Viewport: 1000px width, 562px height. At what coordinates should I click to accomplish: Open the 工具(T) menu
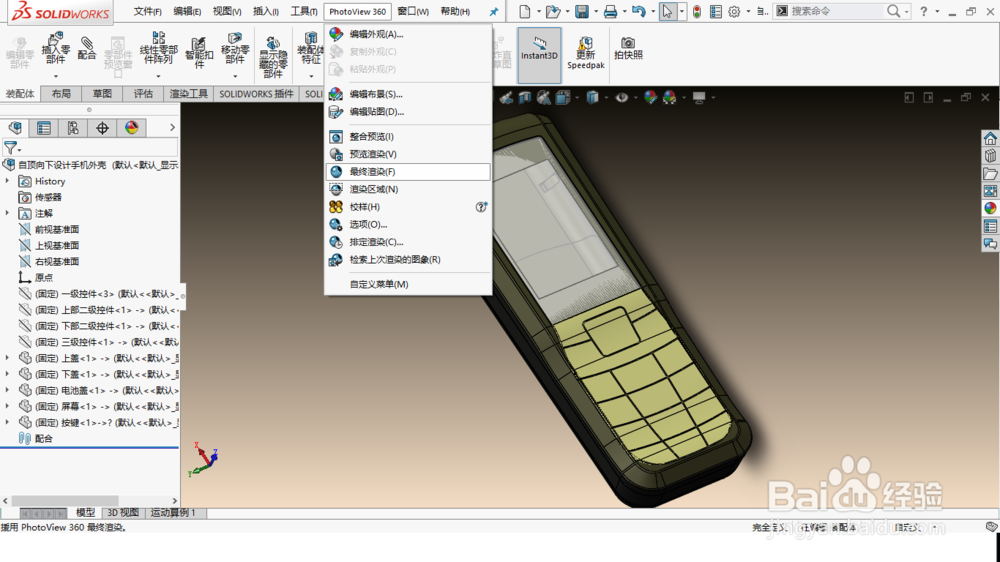tap(304, 11)
